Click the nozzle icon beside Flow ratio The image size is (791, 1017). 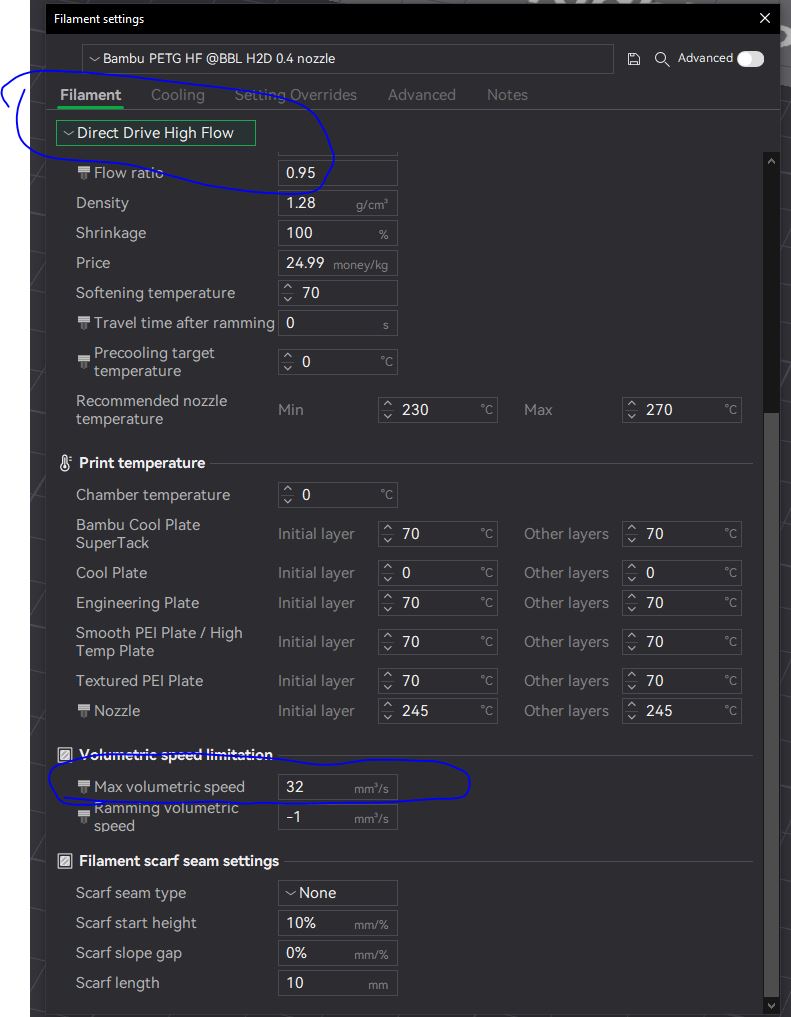(84, 173)
